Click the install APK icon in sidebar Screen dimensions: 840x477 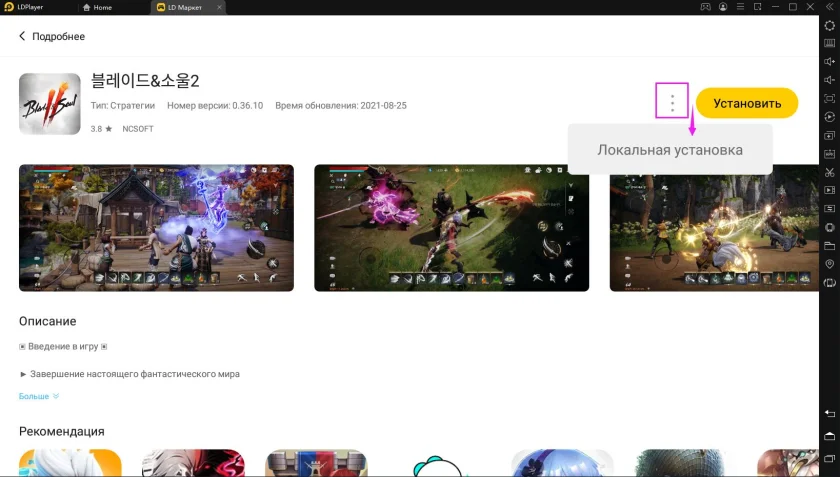(x=829, y=154)
